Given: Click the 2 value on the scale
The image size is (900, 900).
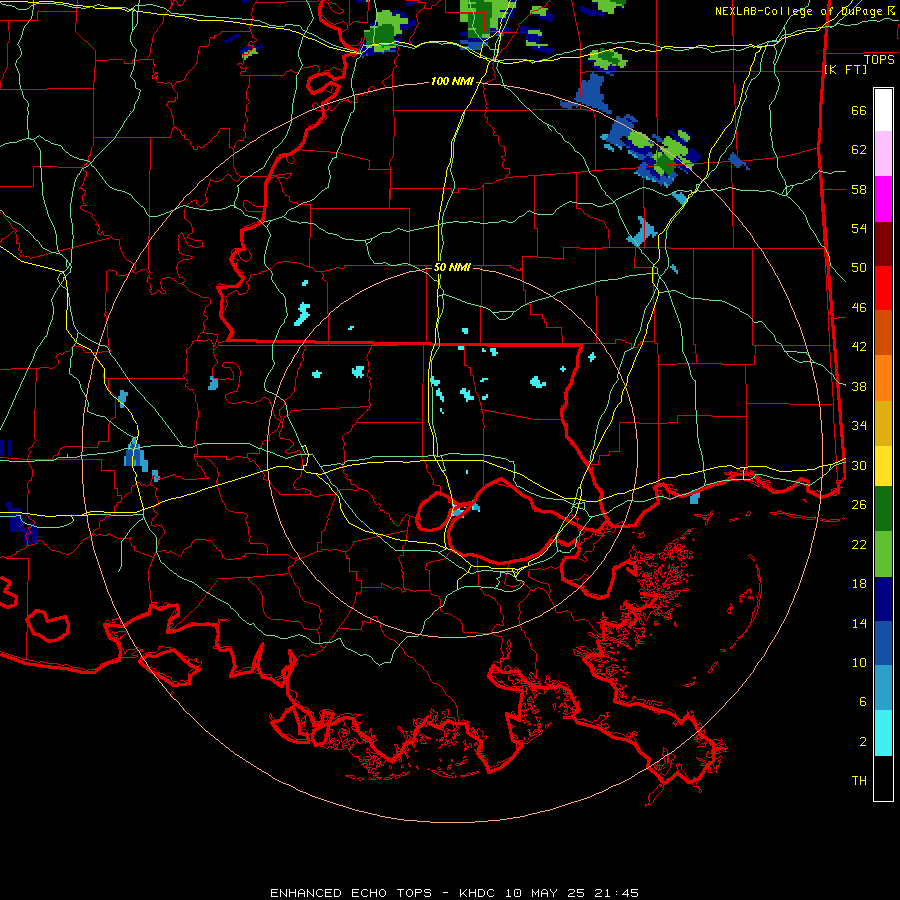Looking at the screenshot, I should 863,742.
